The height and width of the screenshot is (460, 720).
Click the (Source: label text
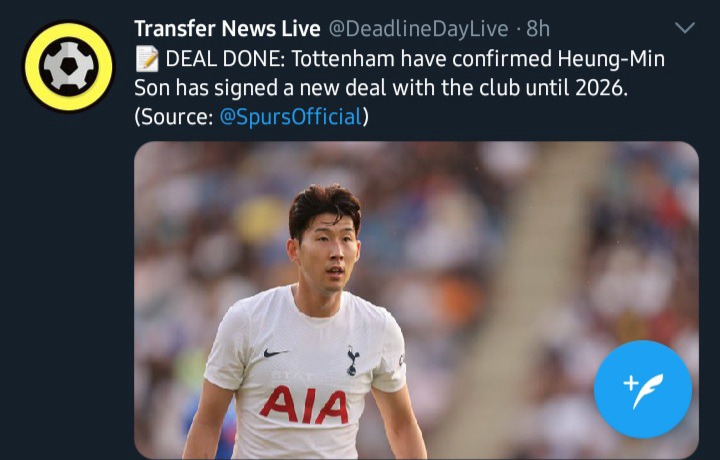[174, 117]
